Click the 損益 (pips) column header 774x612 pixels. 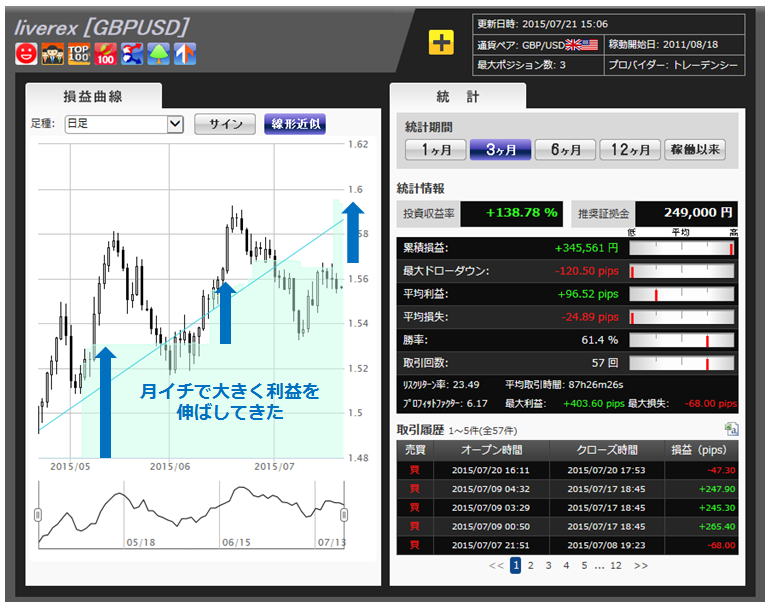point(701,450)
